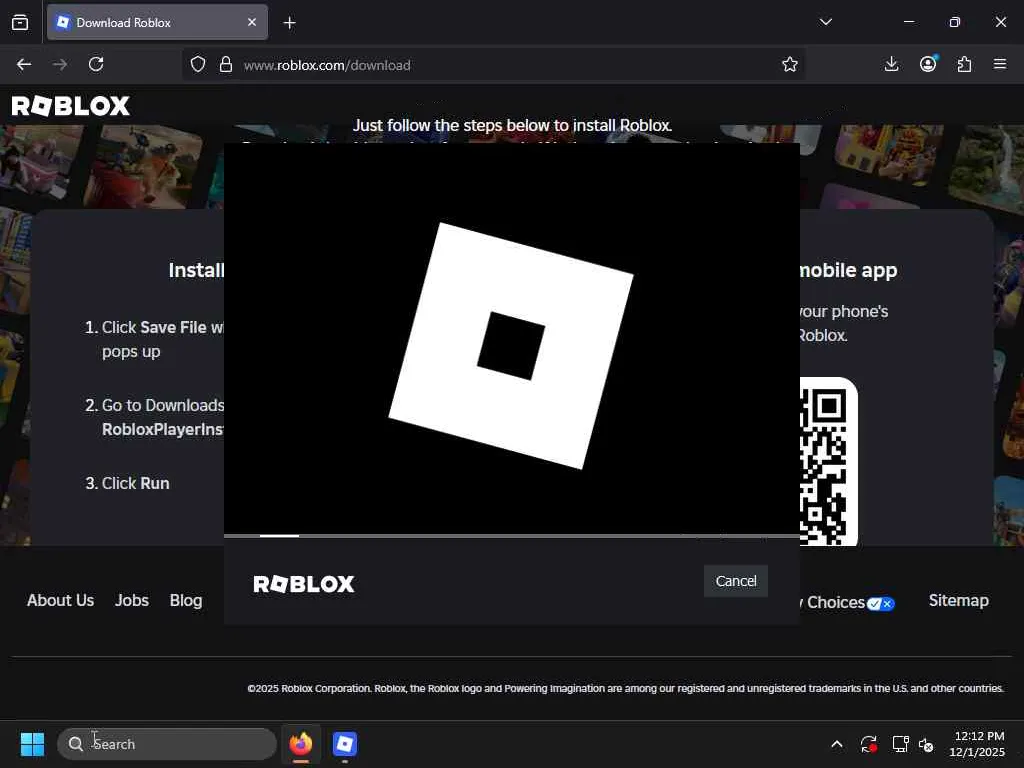Open the extensions puzzle icon
1024x768 pixels.
coord(964,64)
